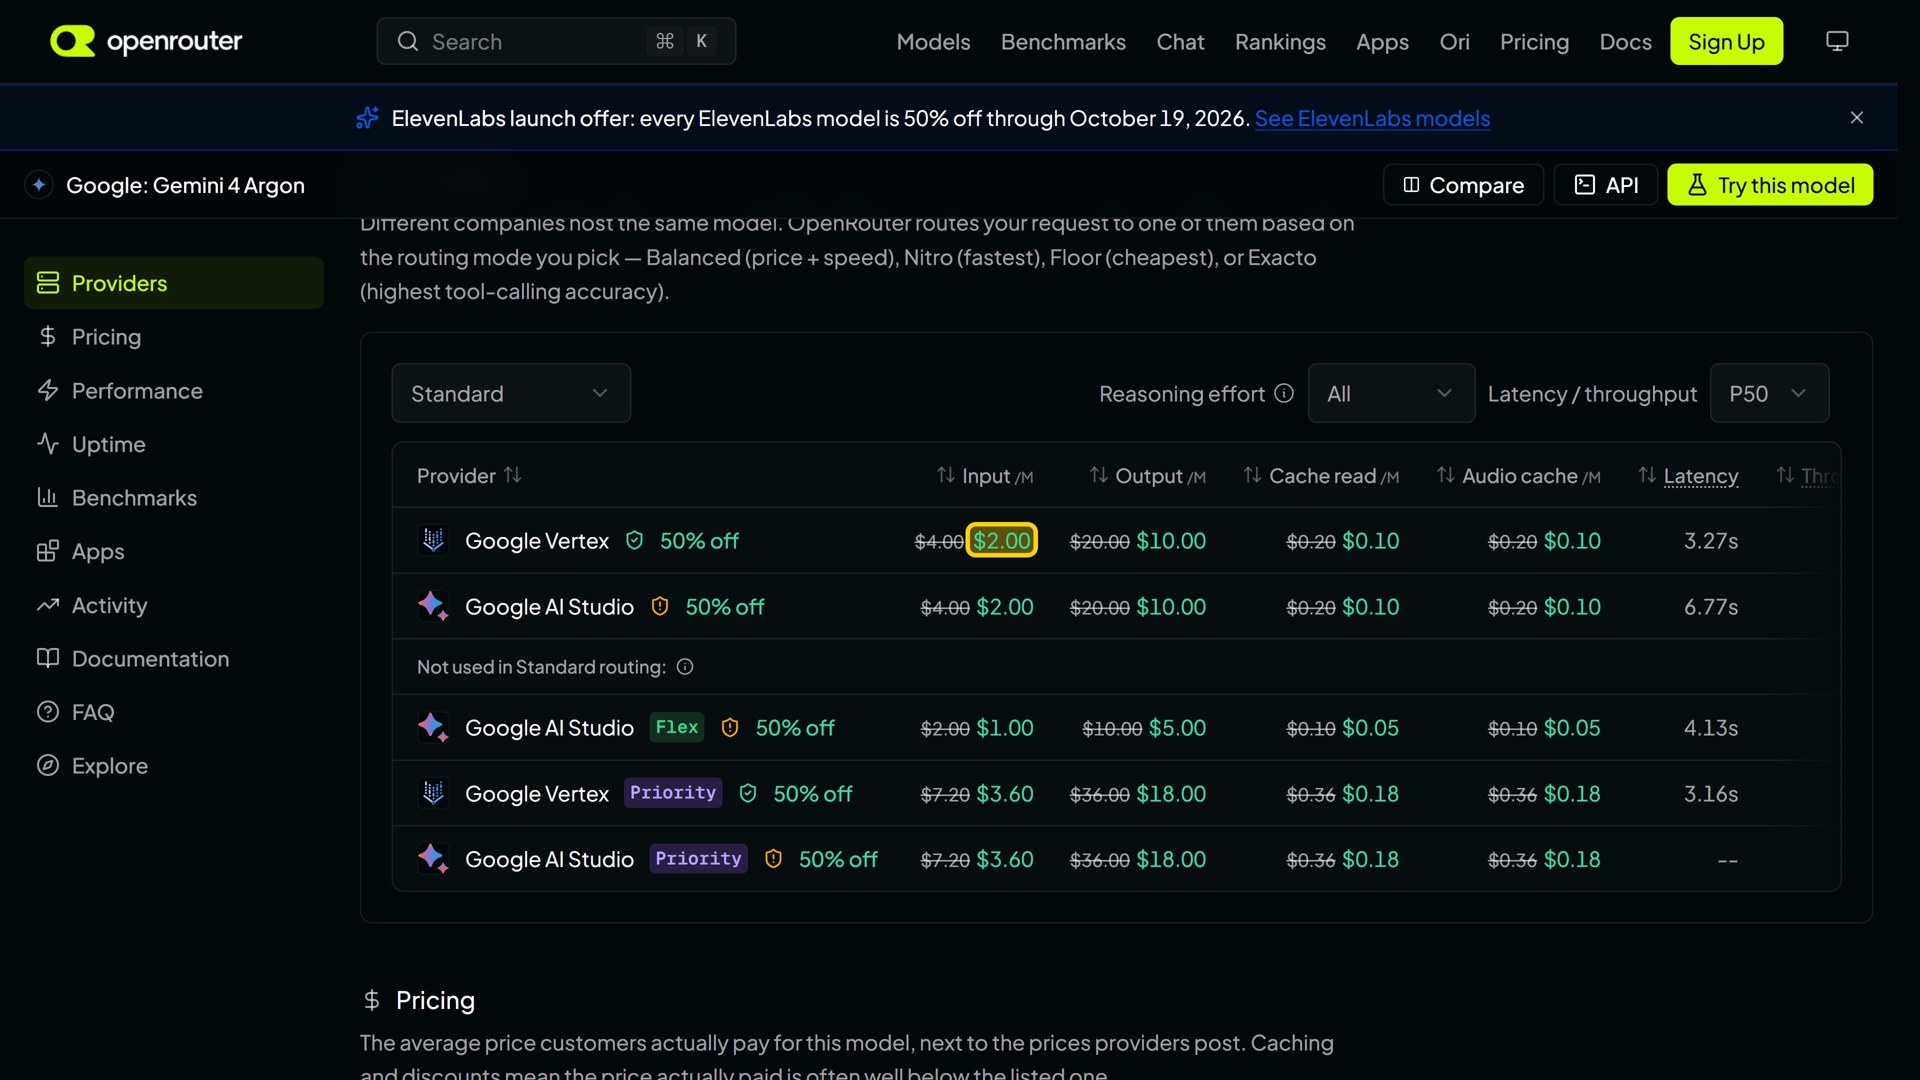Image resolution: width=1920 pixels, height=1080 pixels.
Task: Select Providers in the sidebar
Action: click(174, 283)
